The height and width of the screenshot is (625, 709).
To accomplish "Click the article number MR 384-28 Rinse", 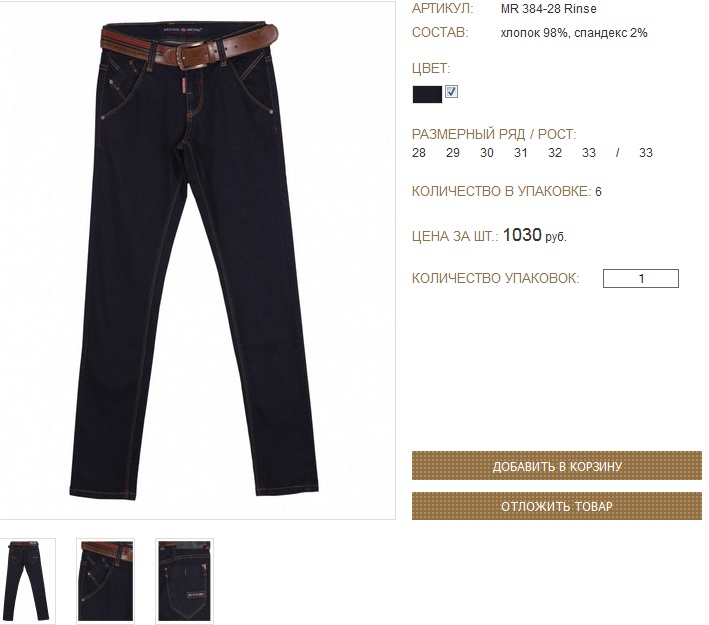I will [548, 9].
